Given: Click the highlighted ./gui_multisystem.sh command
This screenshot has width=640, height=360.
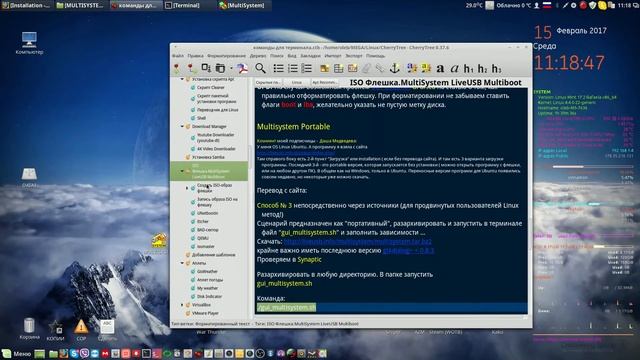Looking at the screenshot, I should tap(287, 307).
